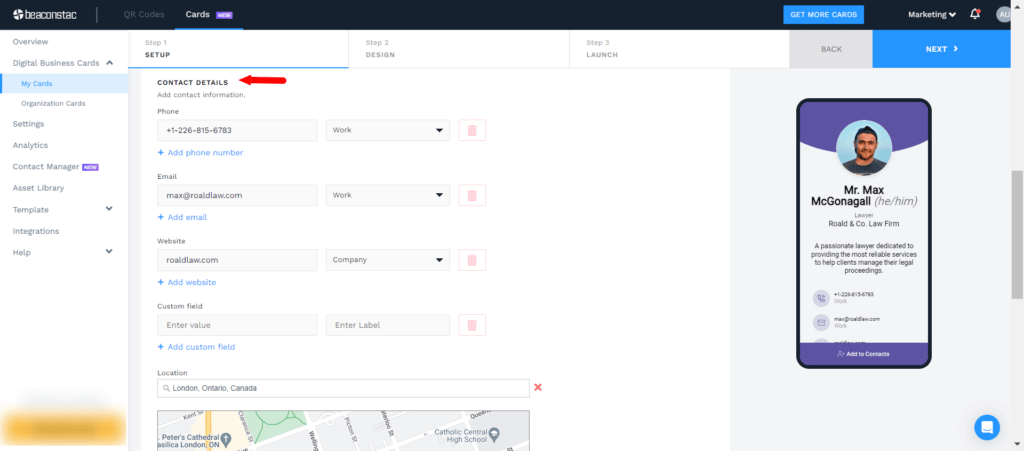
Task: Go to Step 2 Design
Action: [x=458, y=48]
